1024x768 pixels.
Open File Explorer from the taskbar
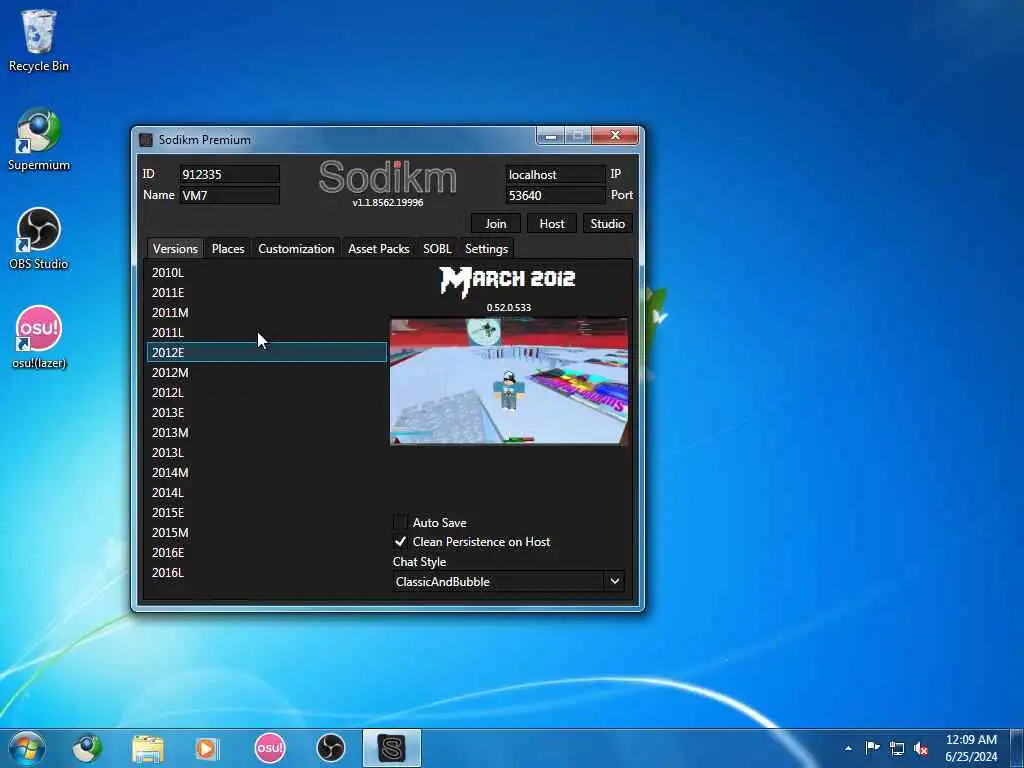pyautogui.click(x=148, y=748)
